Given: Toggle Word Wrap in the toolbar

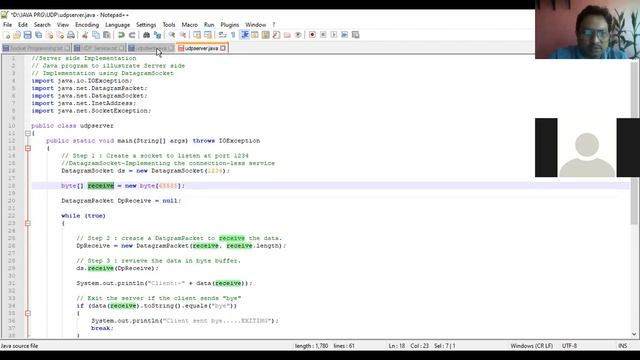Looking at the screenshot, I should click(222, 35).
